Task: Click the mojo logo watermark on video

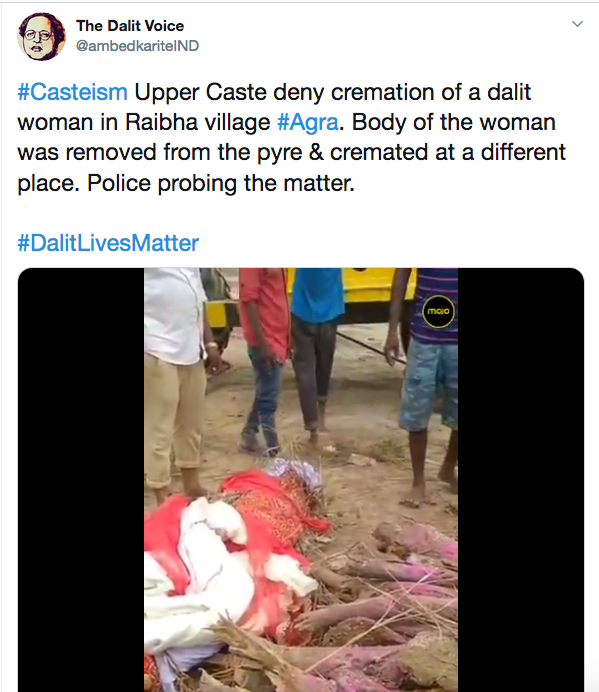Action: tap(438, 312)
